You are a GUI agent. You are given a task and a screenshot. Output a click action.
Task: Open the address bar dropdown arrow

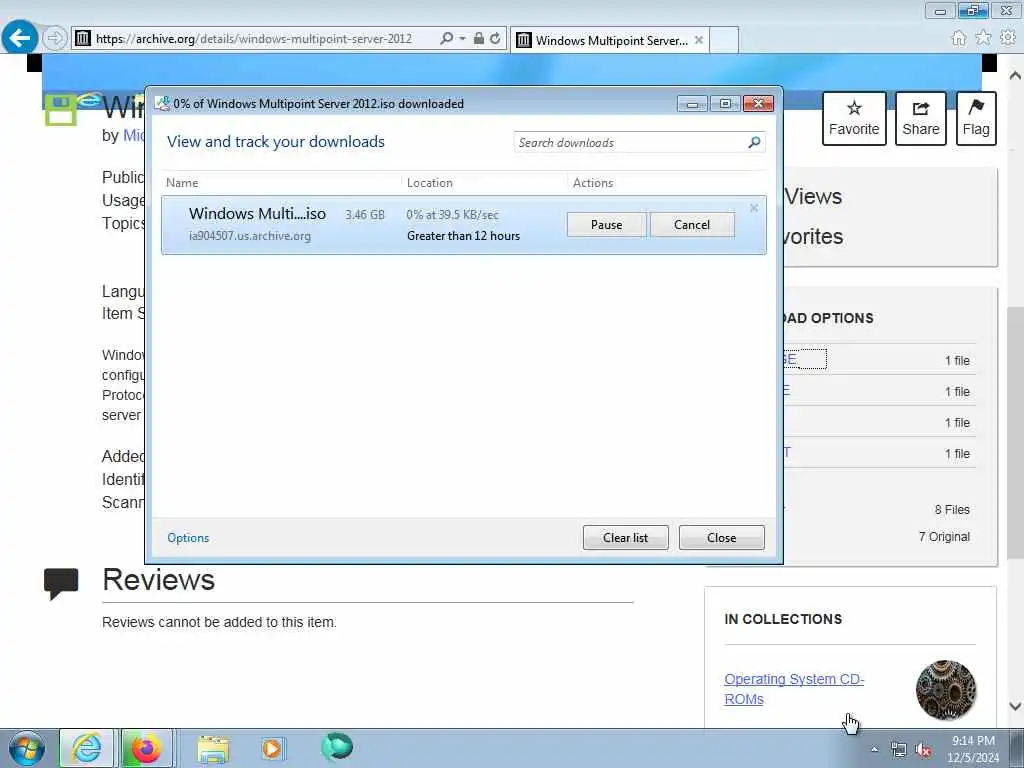coord(462,39)
